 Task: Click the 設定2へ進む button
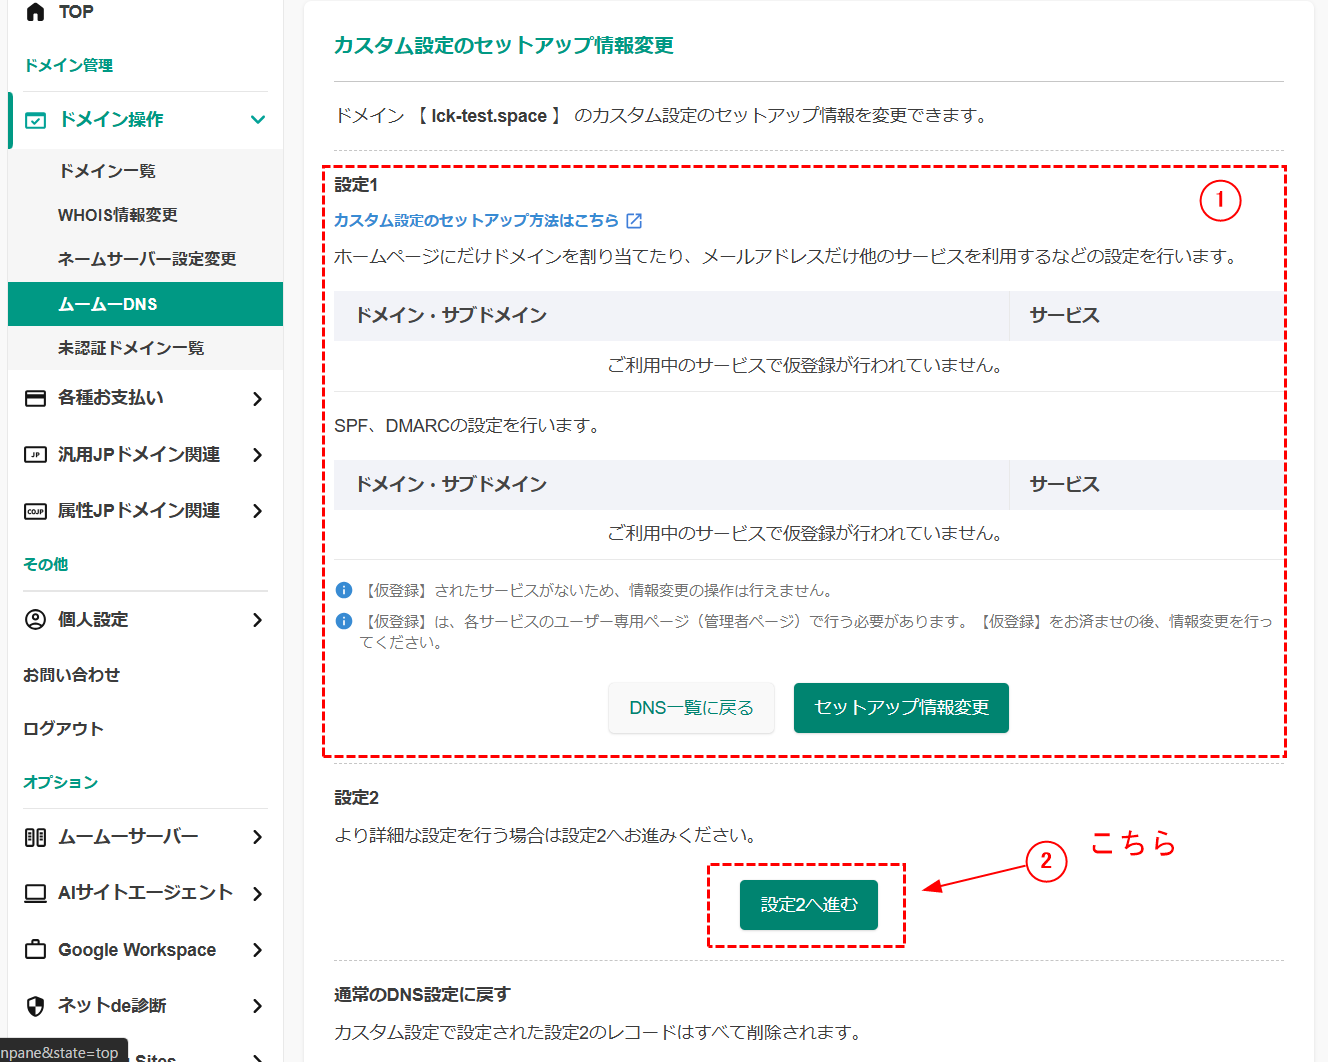809,905
